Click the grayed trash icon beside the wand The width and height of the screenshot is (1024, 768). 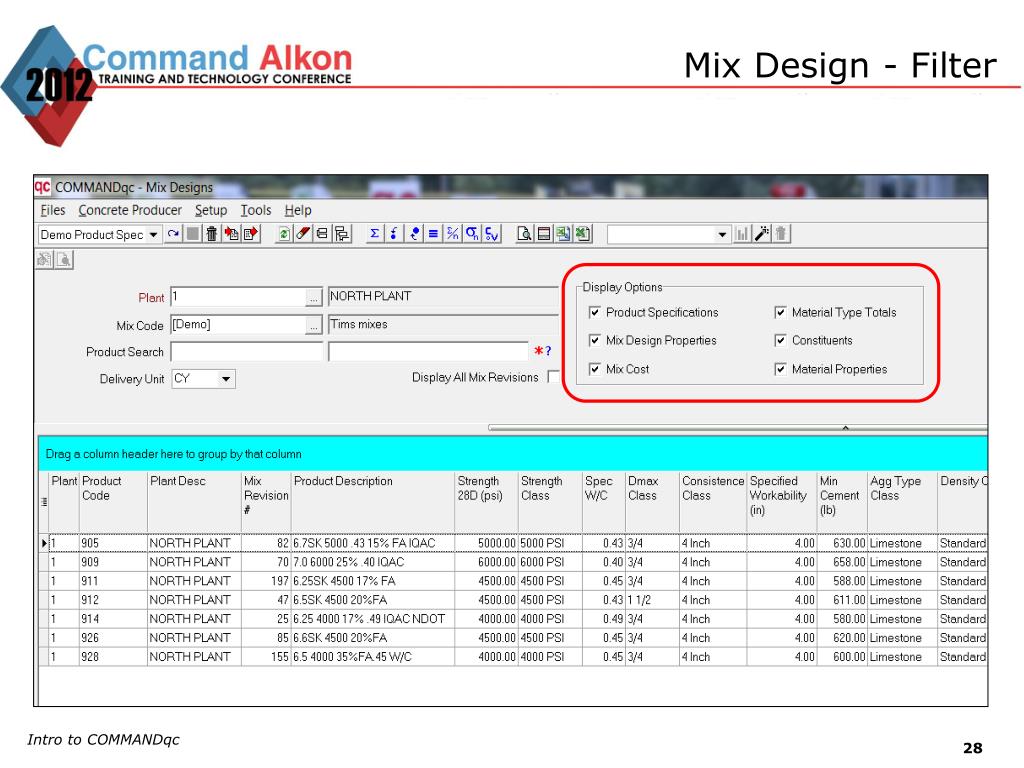[x=781, y=234]
